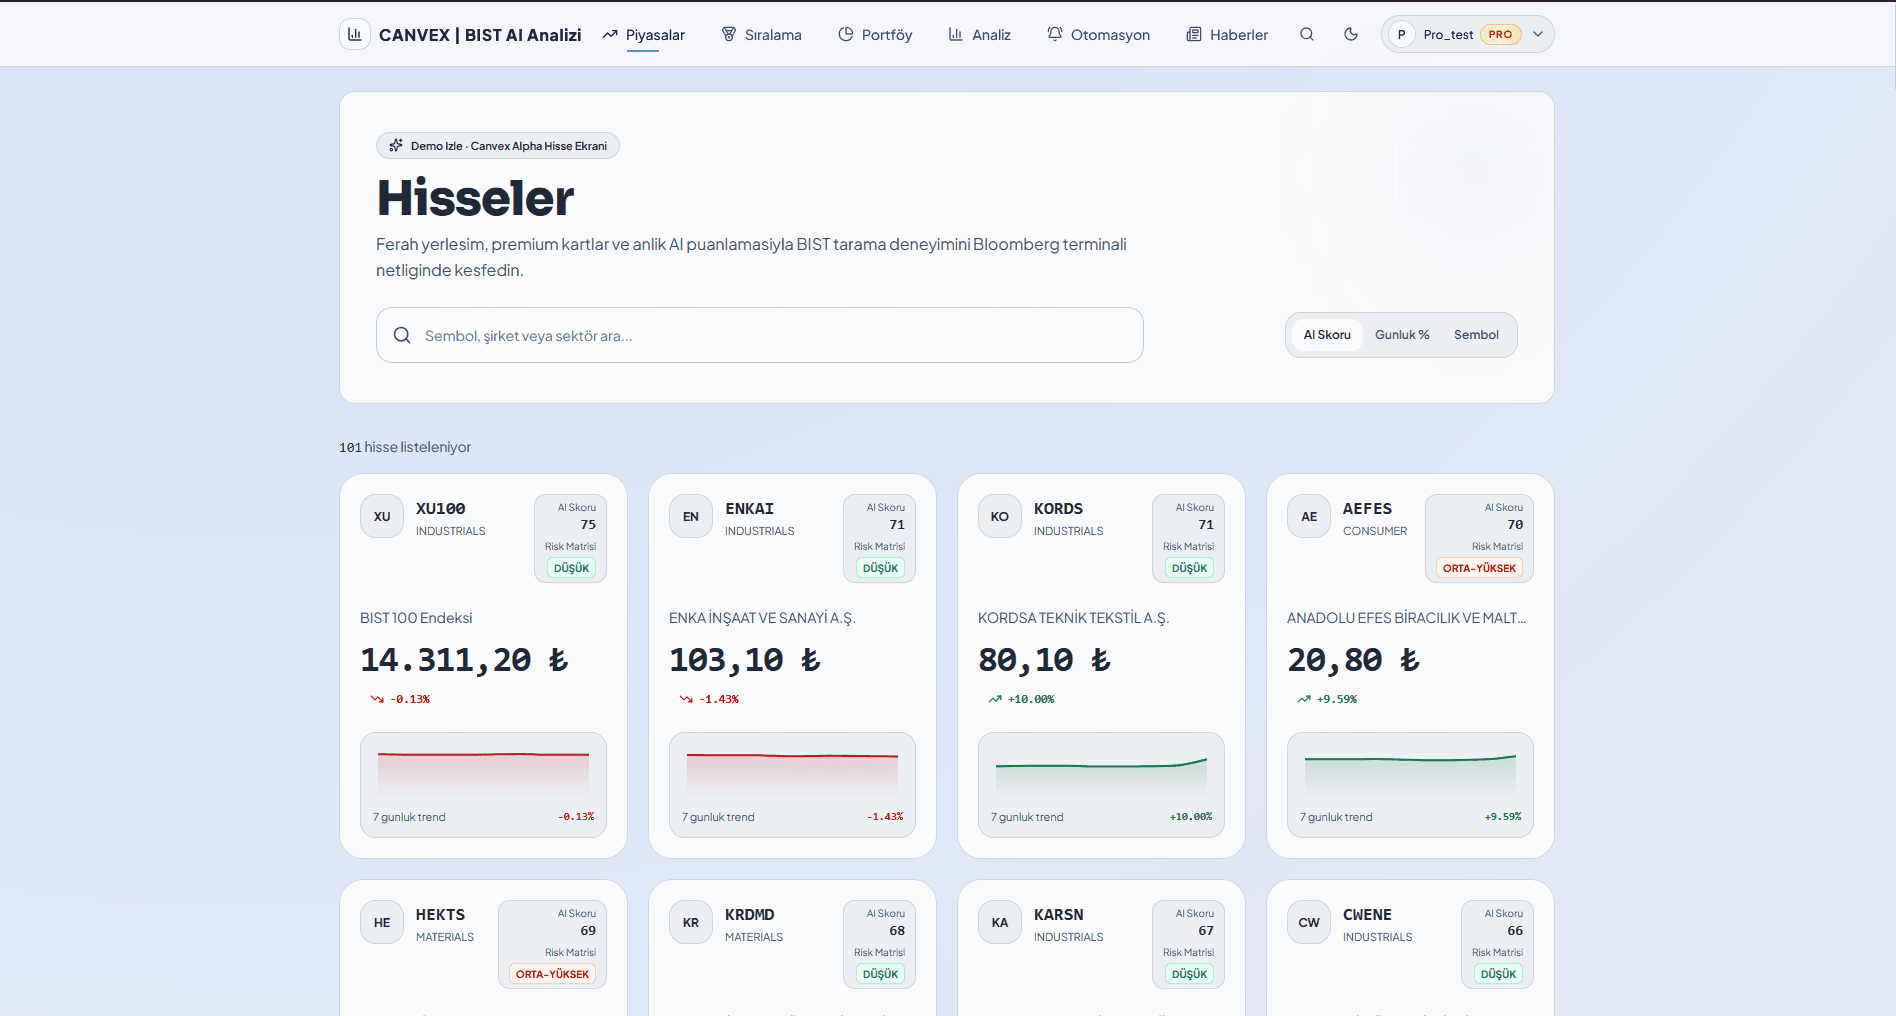Click the 80,10 ₺ price
Screen dimensions: 1896x1016
1045,661
